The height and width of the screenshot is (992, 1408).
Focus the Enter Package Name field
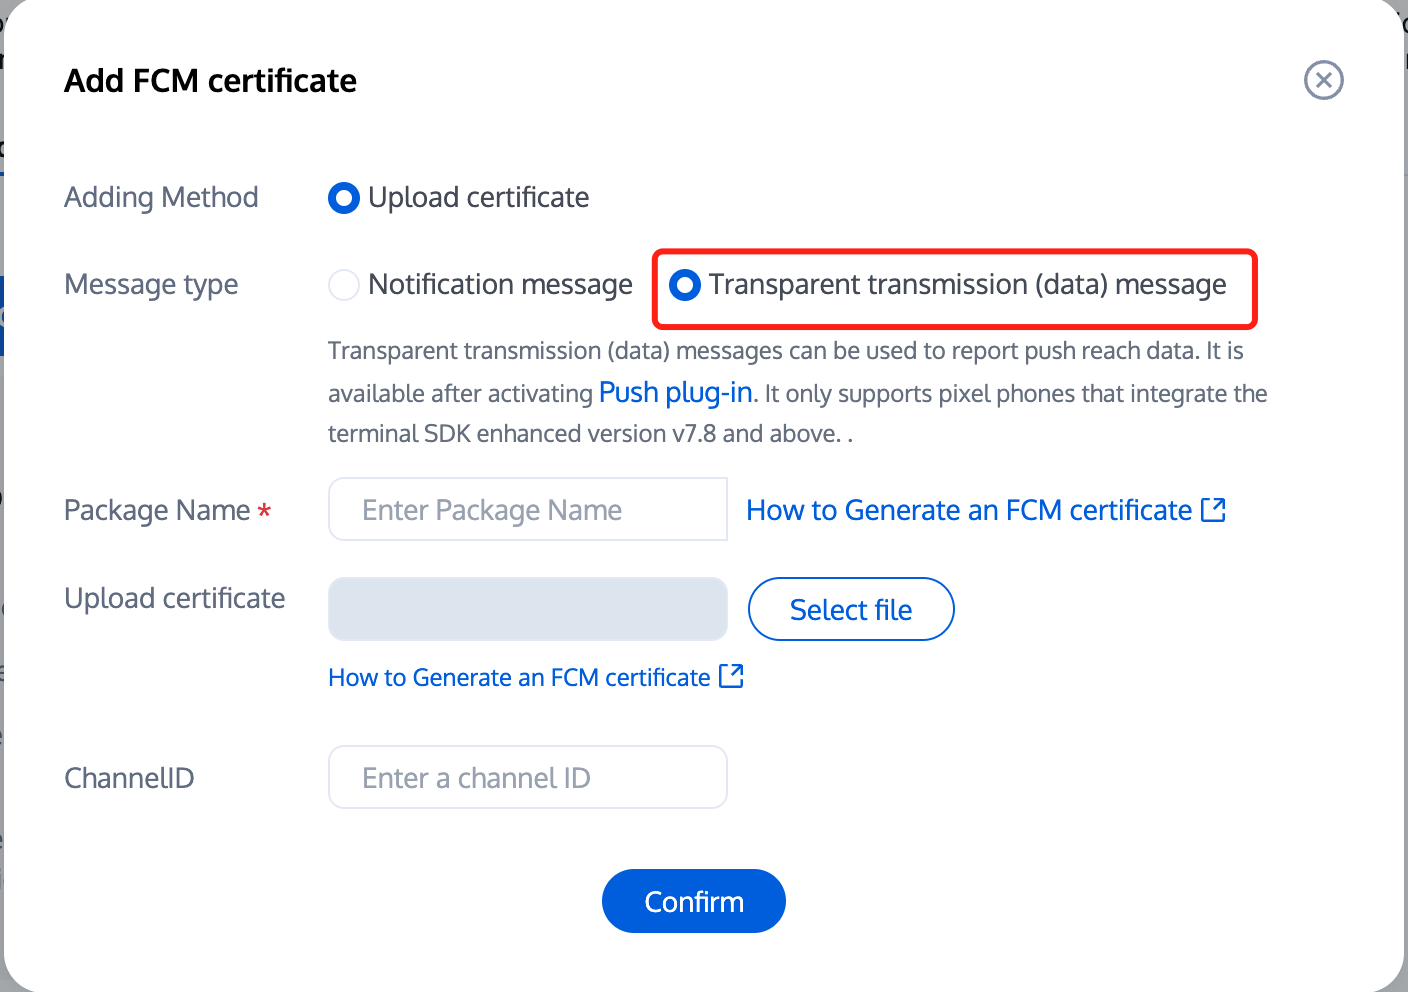[x=527, y=510]
